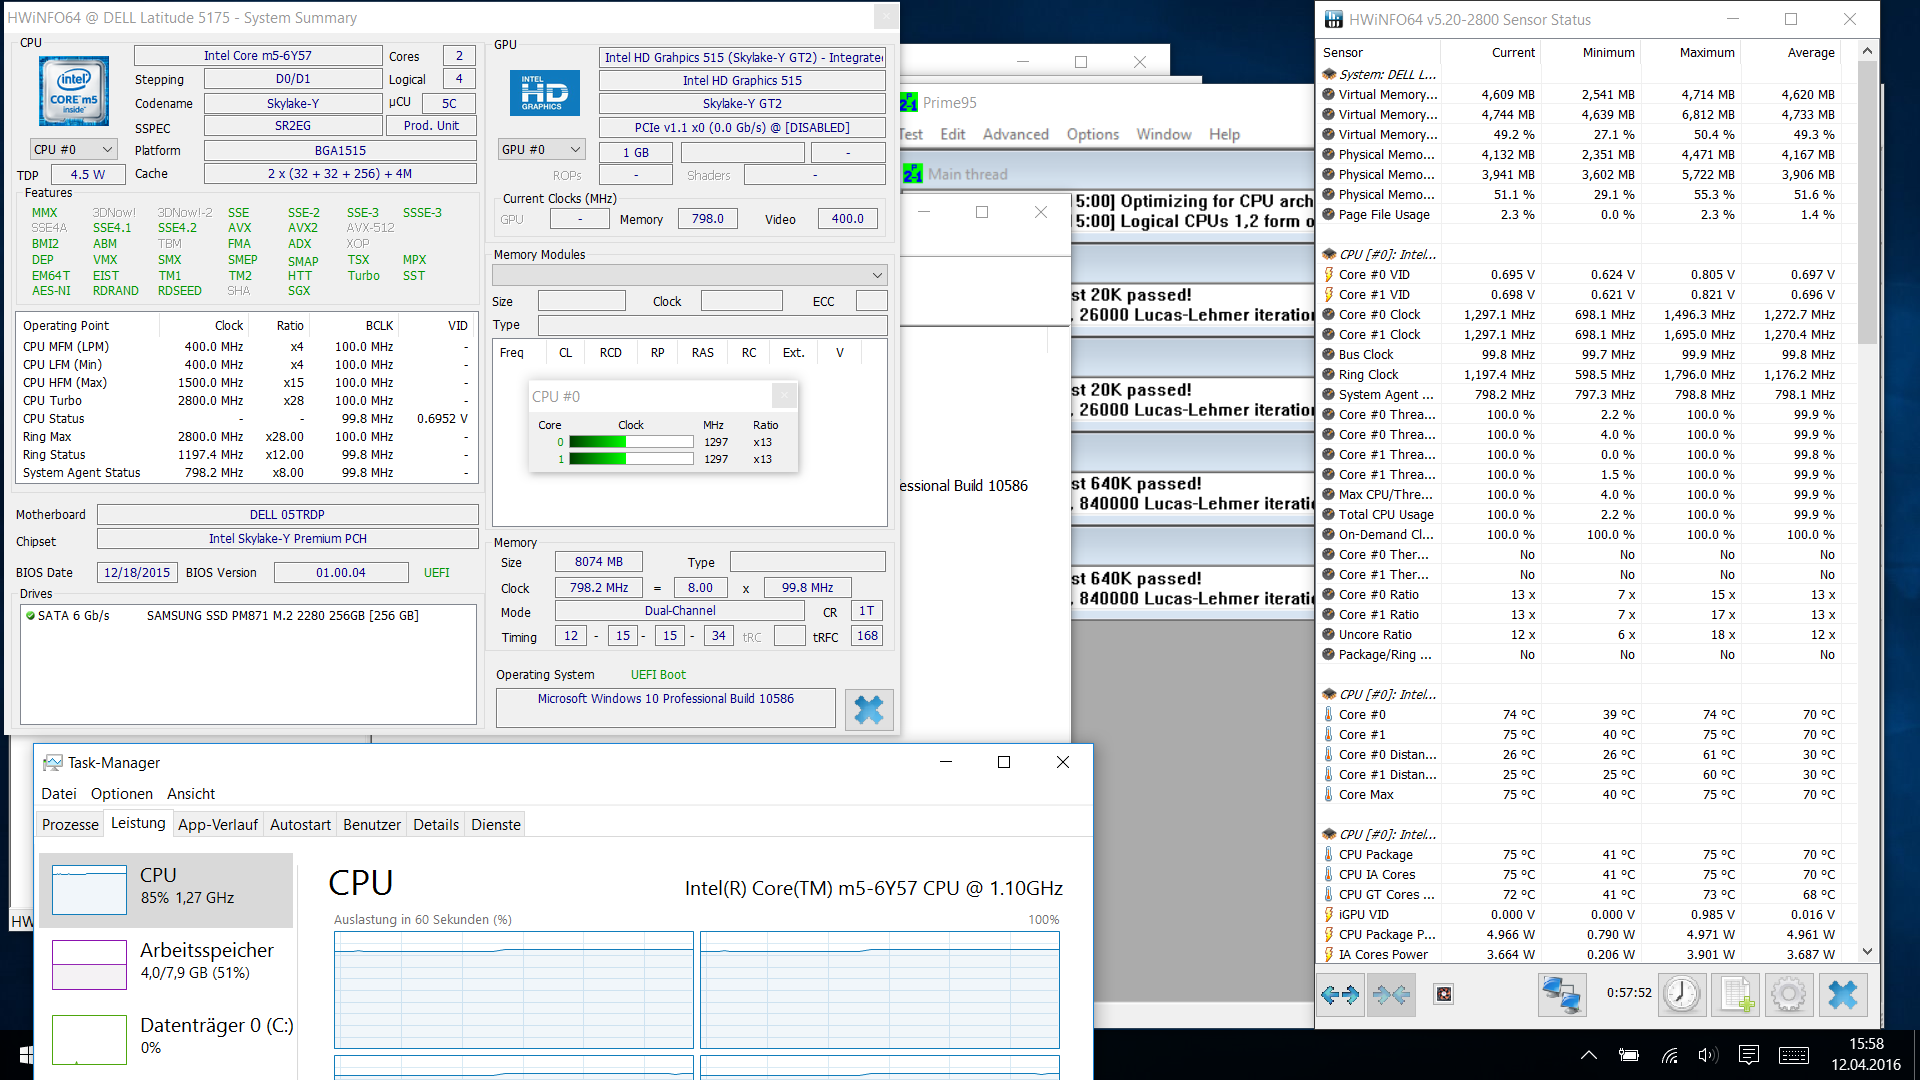
Task: Click blue X button in System Summary
Action: 868,709
